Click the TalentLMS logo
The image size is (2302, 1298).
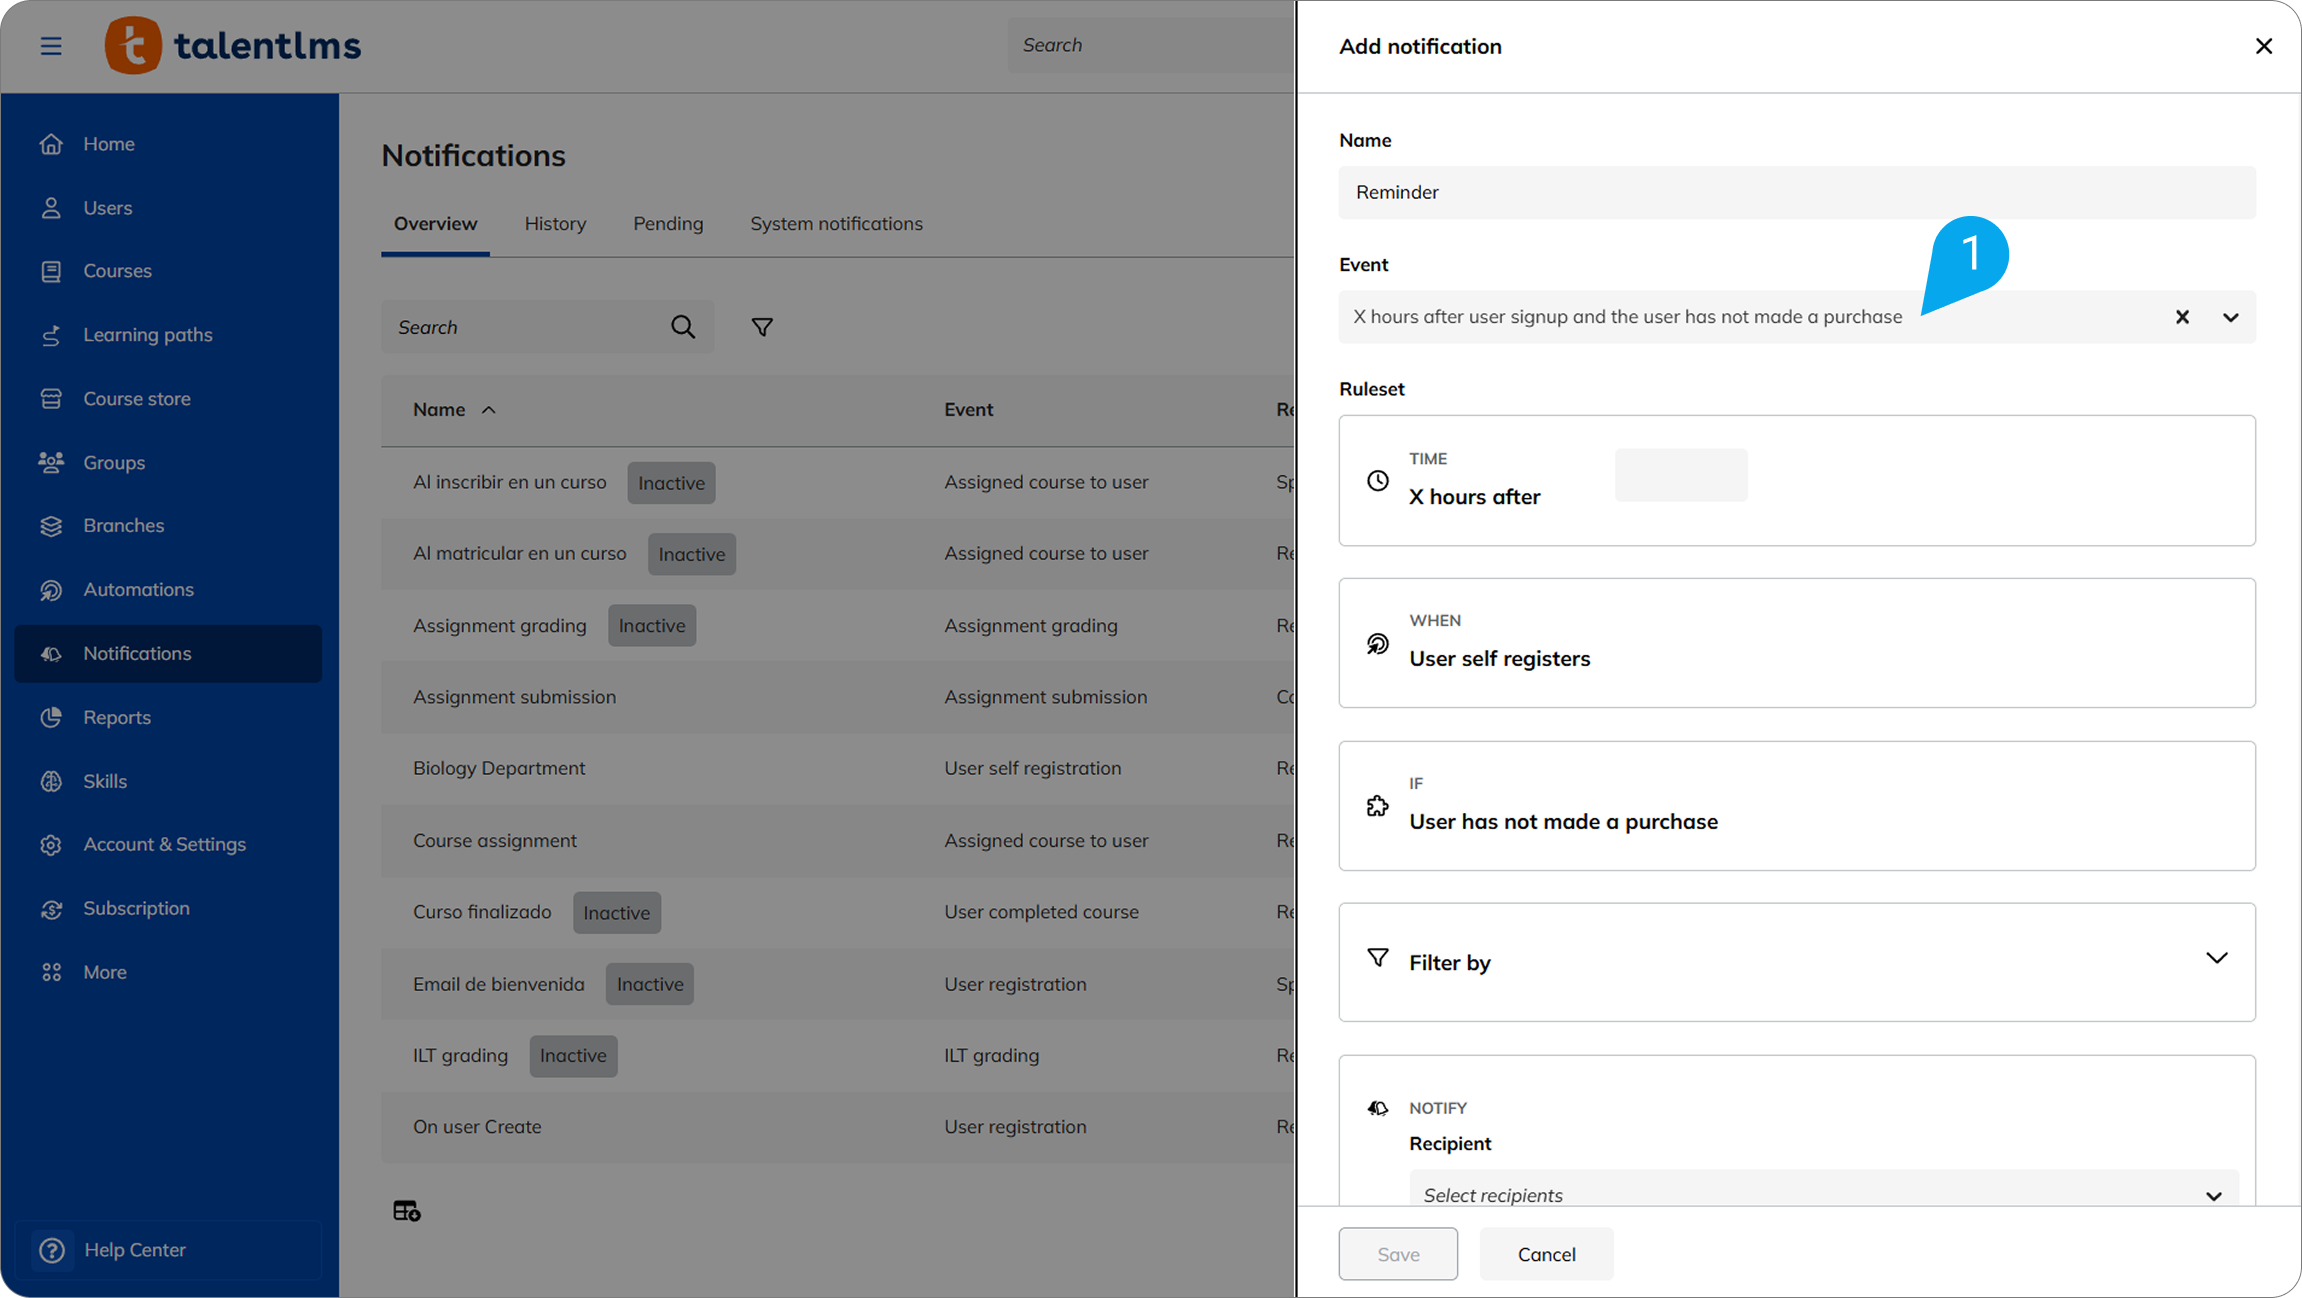[233, 45]
